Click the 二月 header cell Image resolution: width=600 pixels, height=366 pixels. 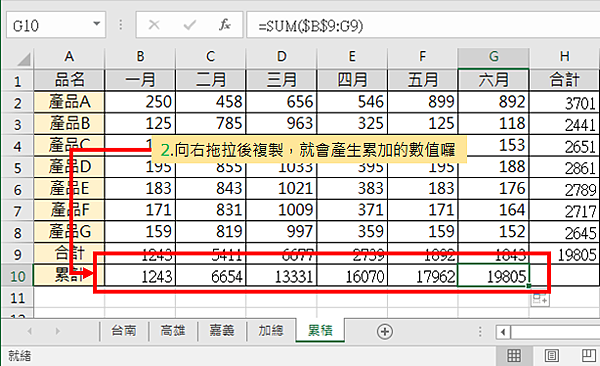(x=210, y=80)
